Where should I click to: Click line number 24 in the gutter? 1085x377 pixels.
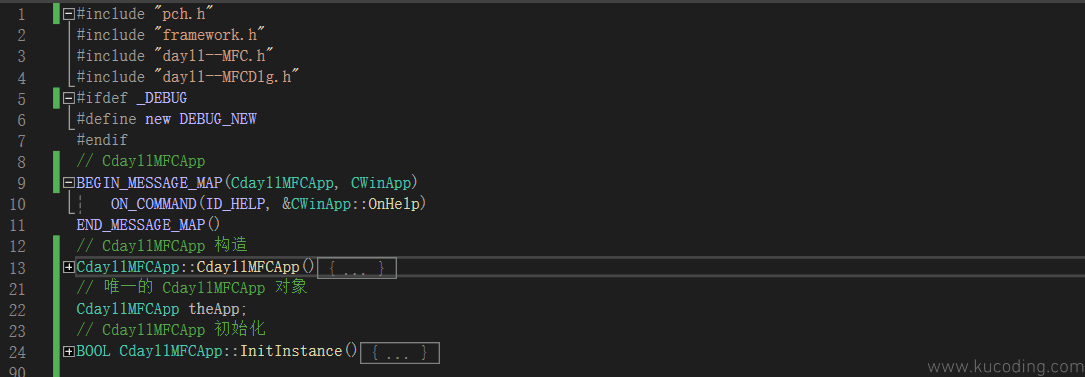tap(17, 352)
